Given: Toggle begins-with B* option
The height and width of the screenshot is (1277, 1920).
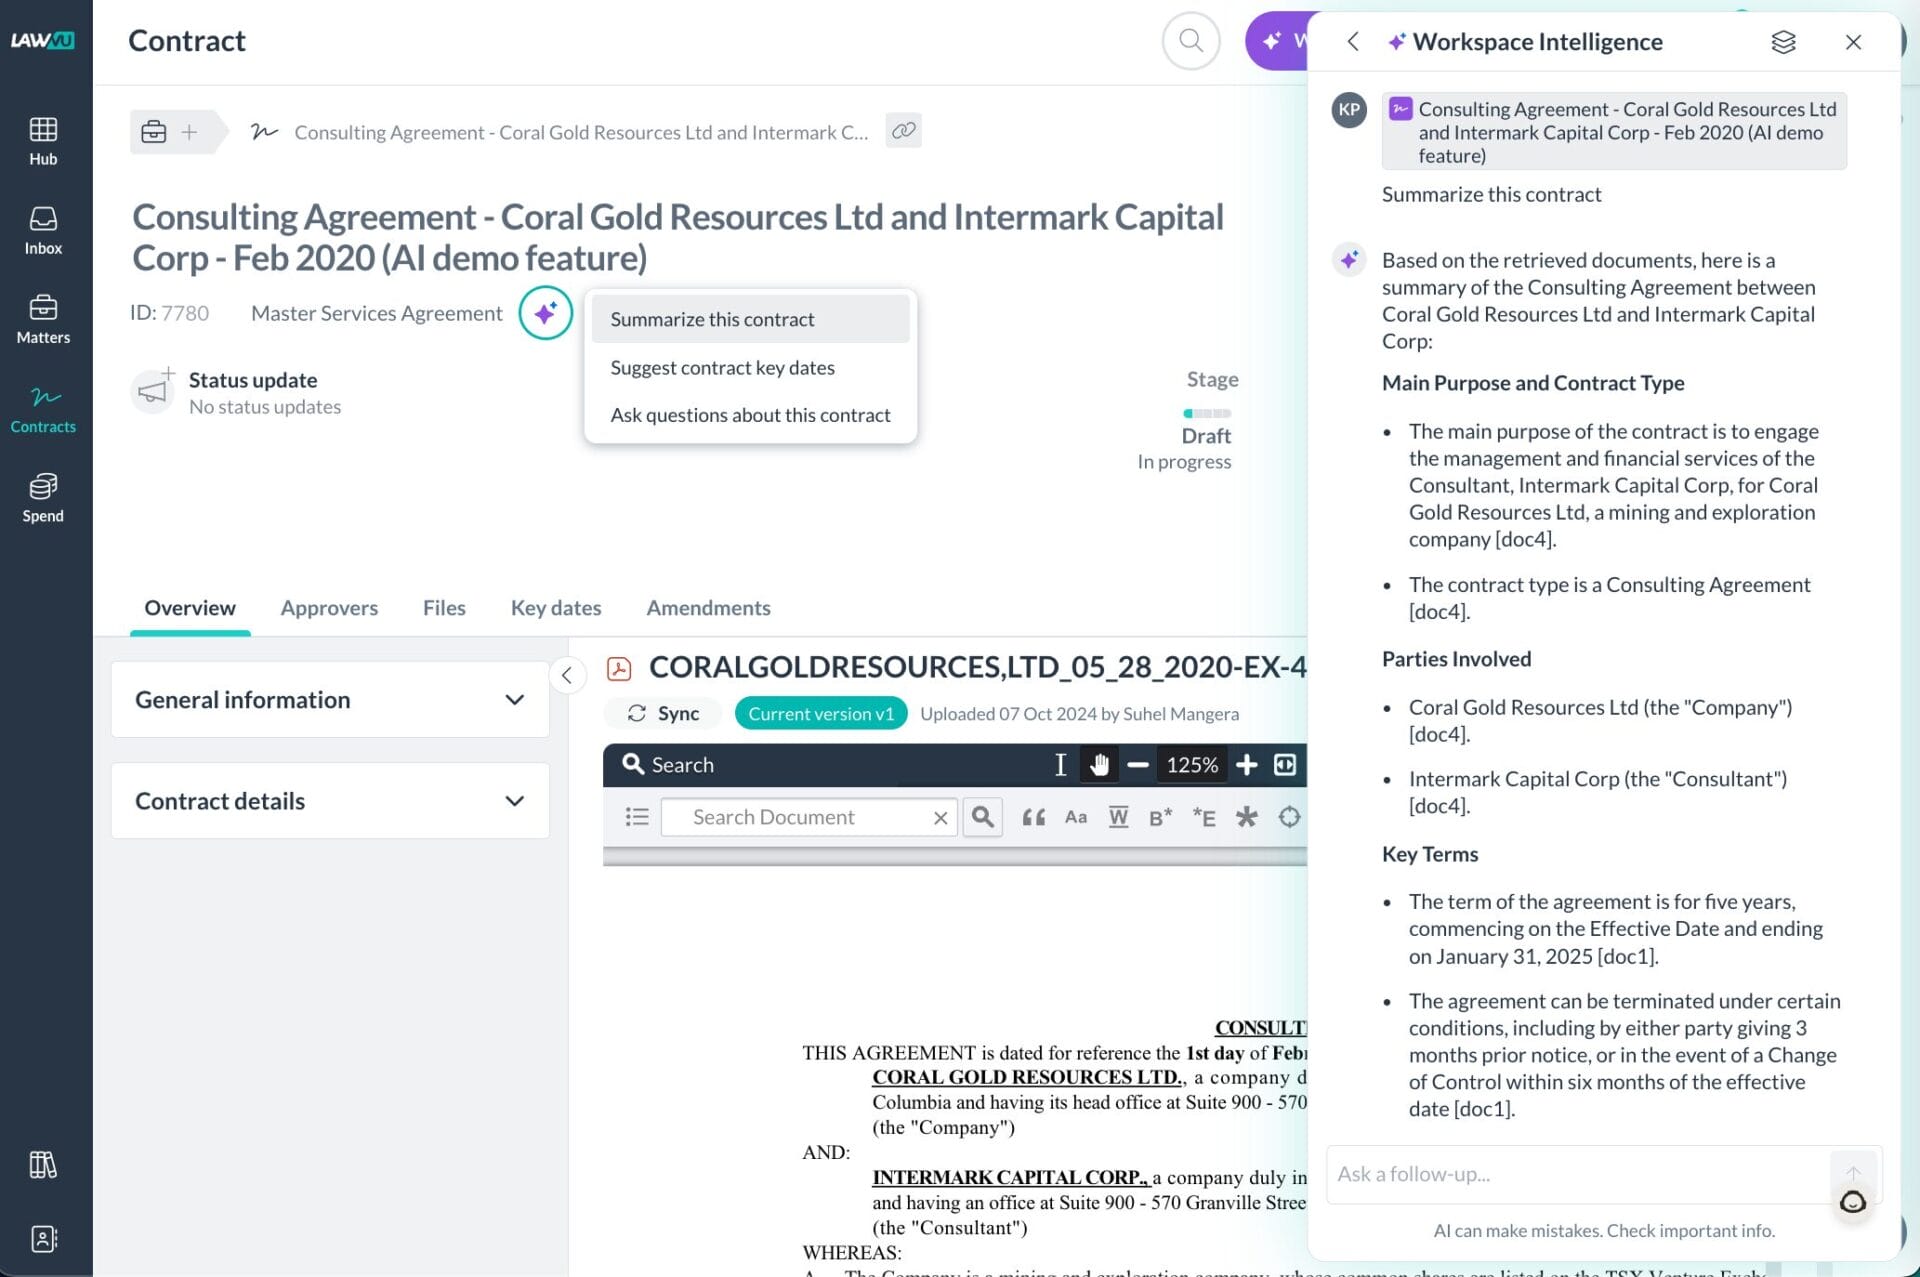Looking at the screenshot, I should click(1160, 818).
